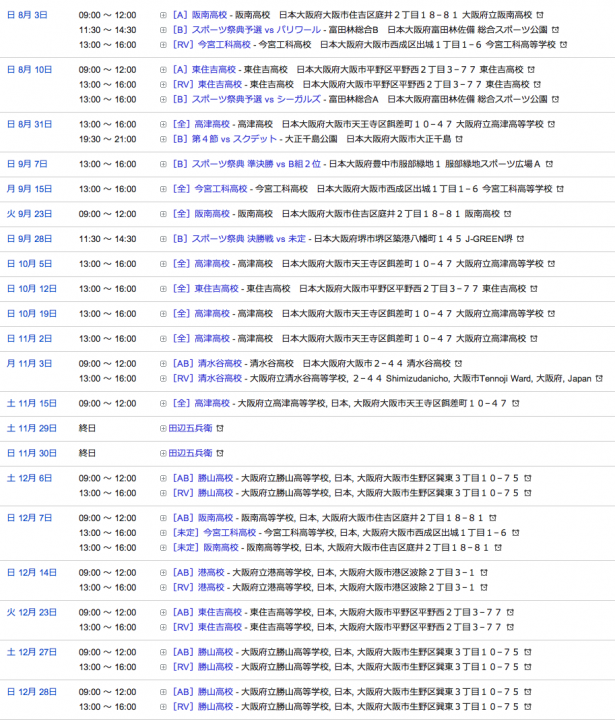Open map icon for 12月14日 [RV] 港高校 event
This screenshot has width=615, height=720.
484,588
